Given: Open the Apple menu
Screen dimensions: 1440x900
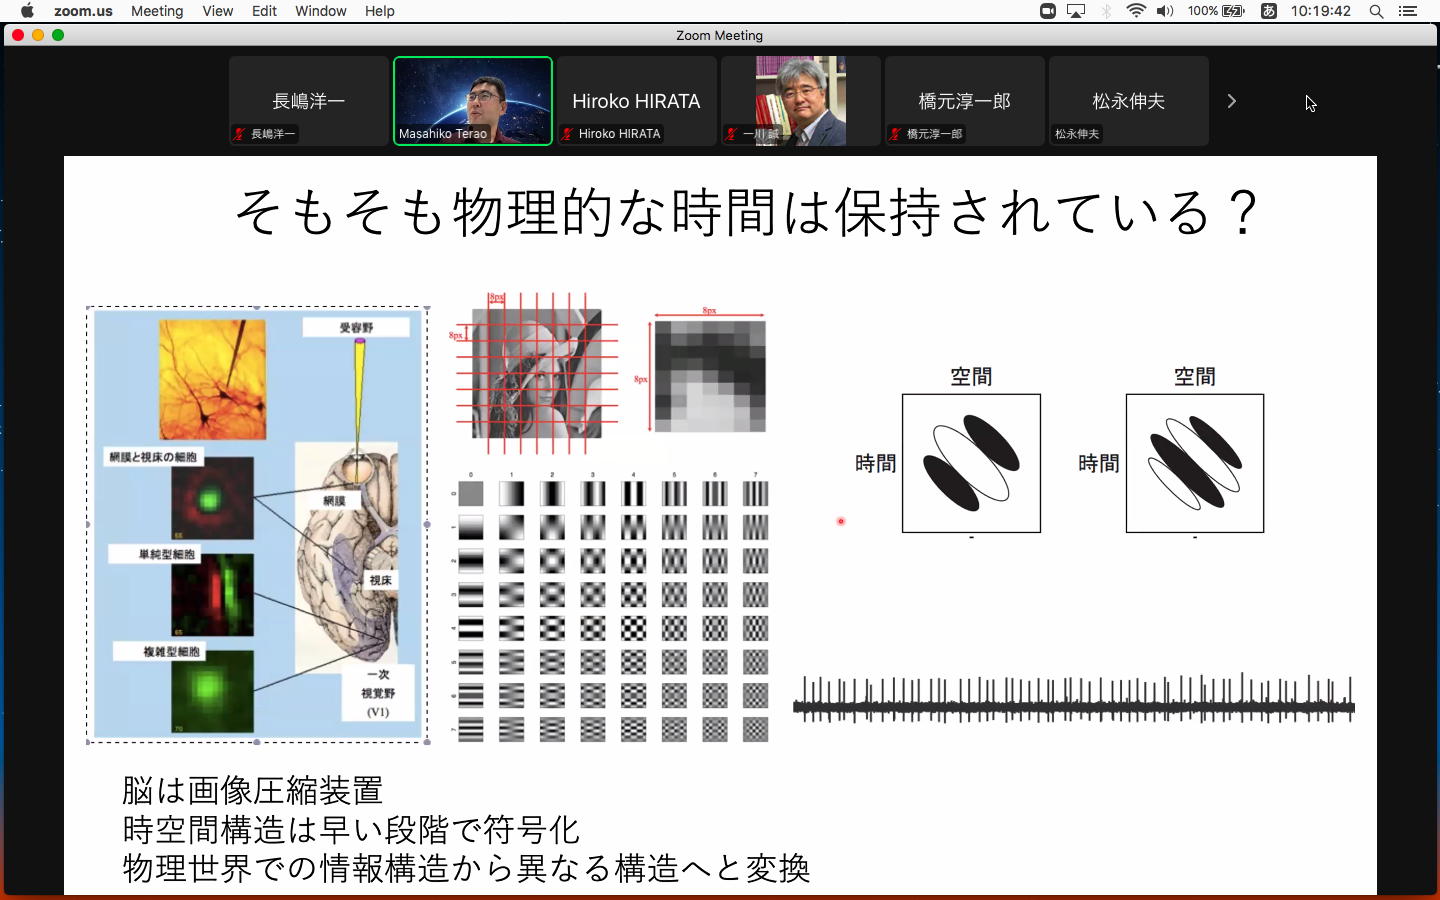Looking at the screenshot, I should (x=27, y=11).
